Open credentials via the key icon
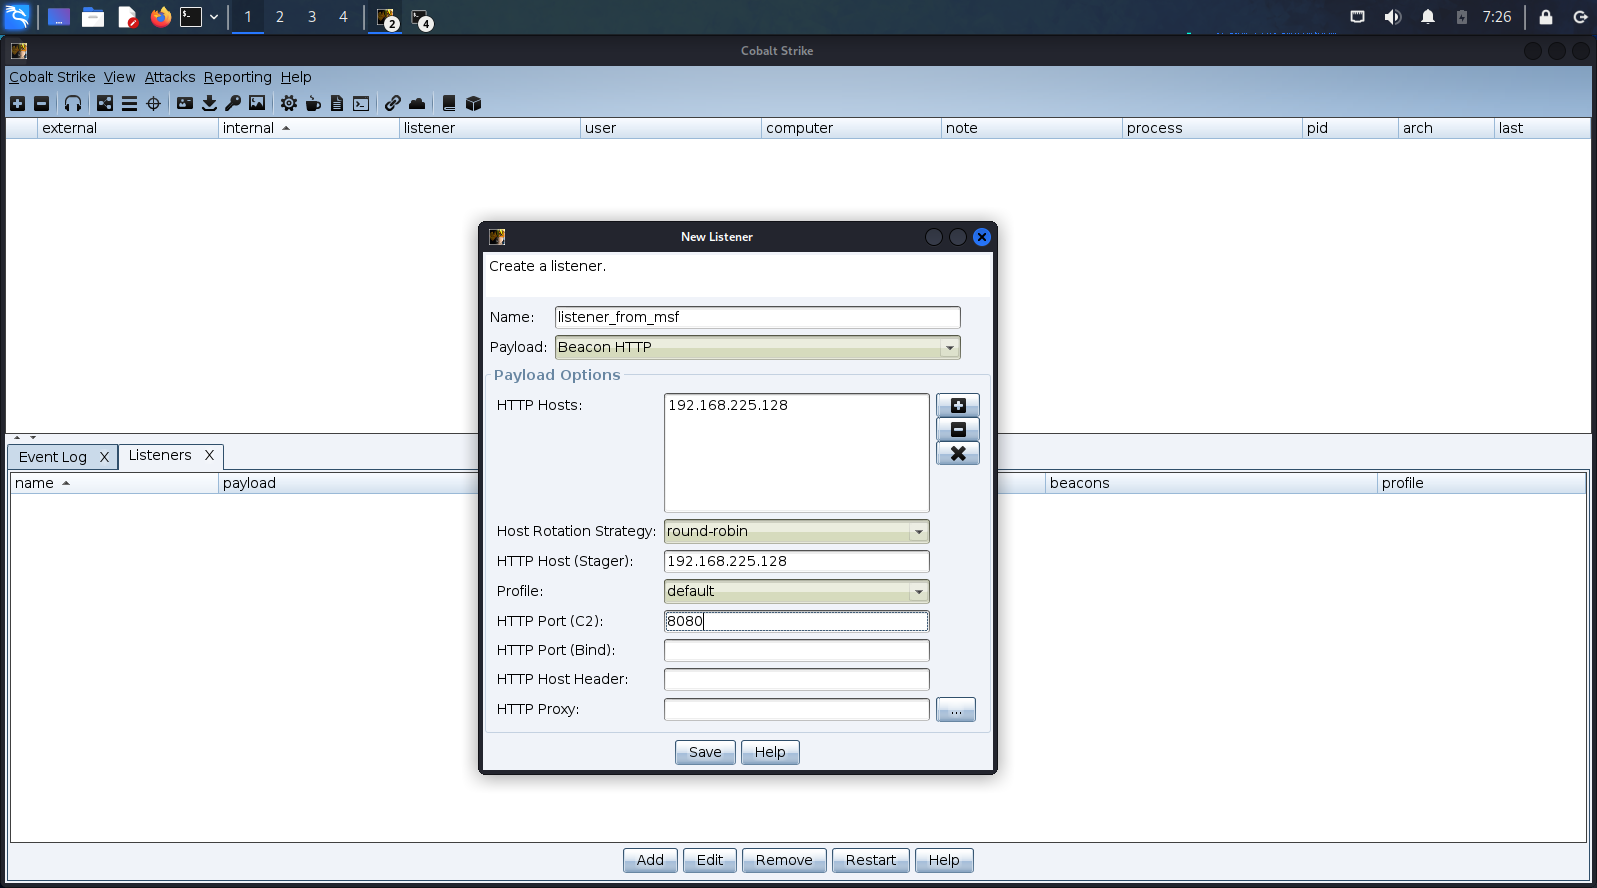Image resolution: width=1597 pixels, height=888 pixels. tap(233, 103)
